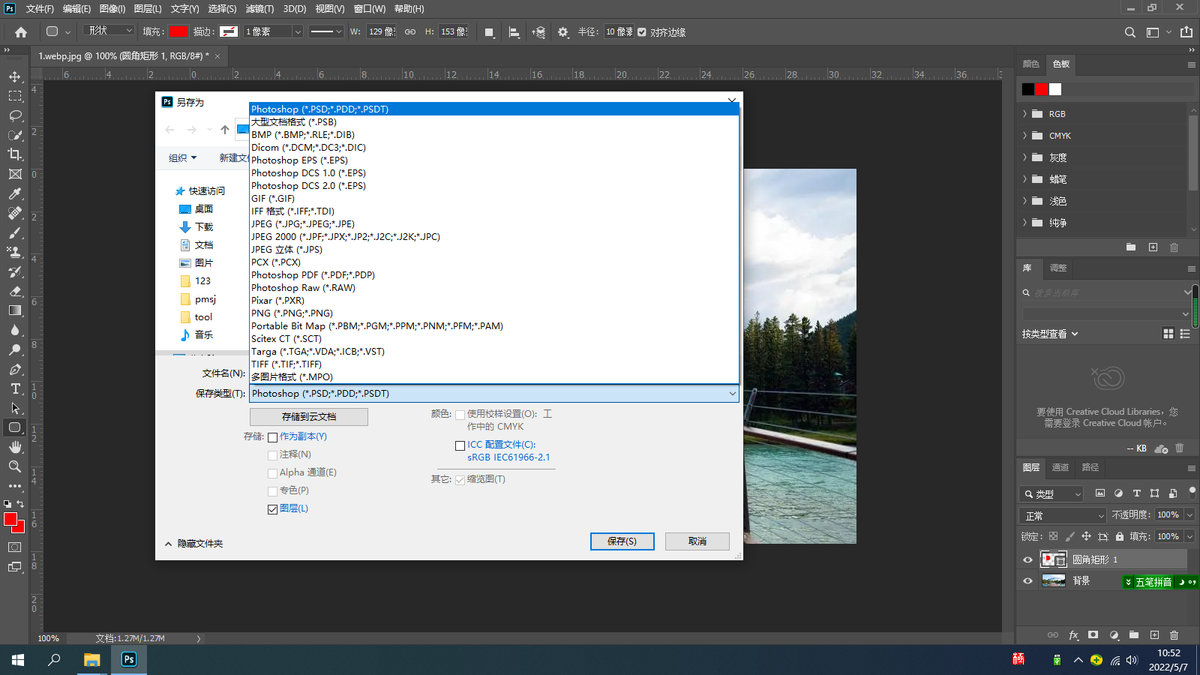Switch to the 通道 tab
The width and height of the screenshot is (1200, 675).
tap(1060, 467)
